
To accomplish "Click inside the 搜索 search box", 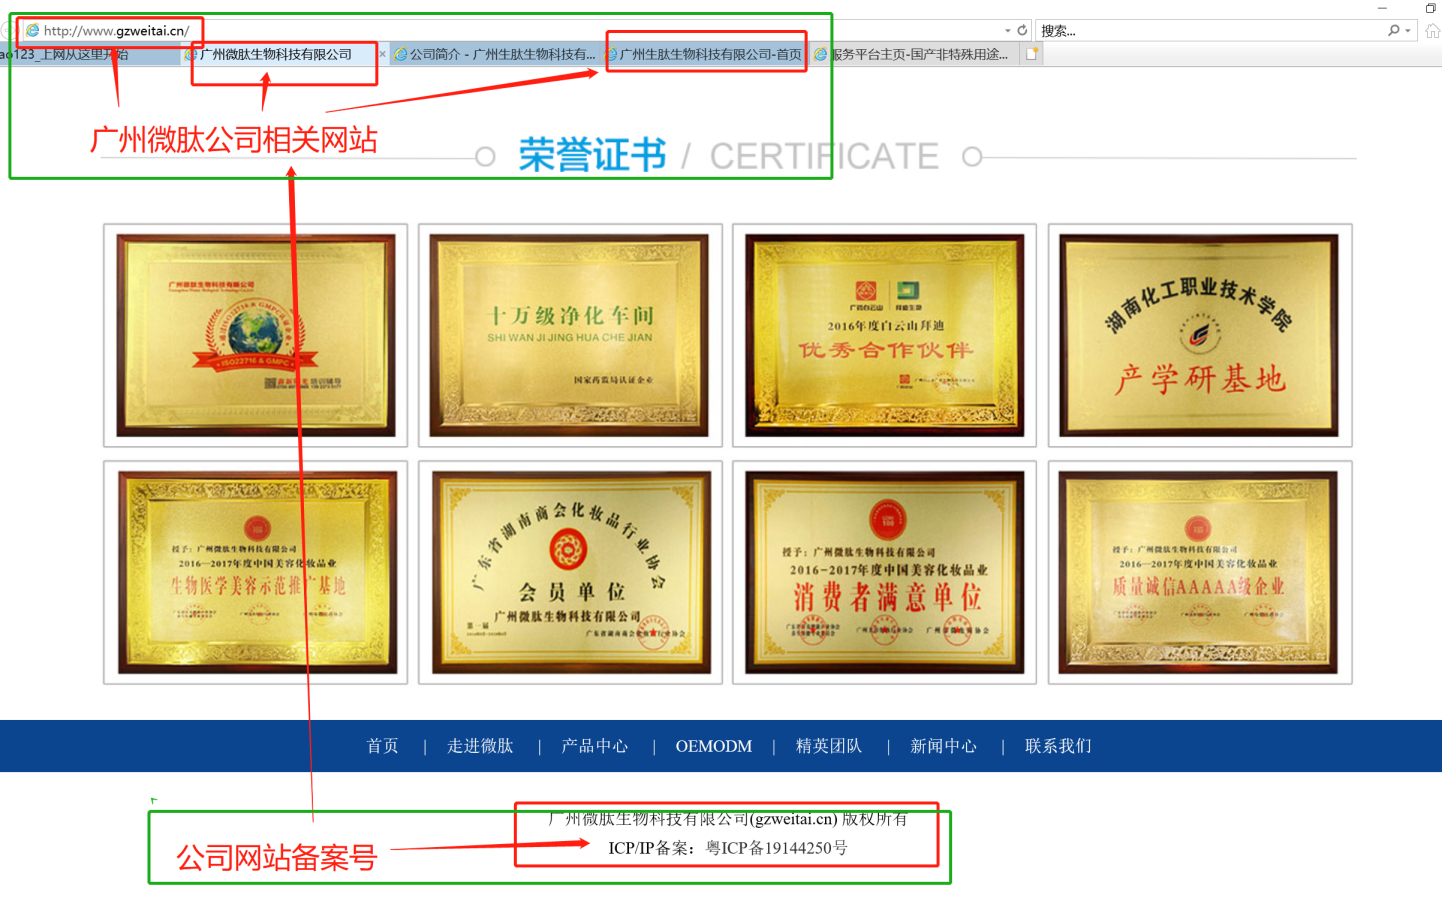I will coord(1150,30).
